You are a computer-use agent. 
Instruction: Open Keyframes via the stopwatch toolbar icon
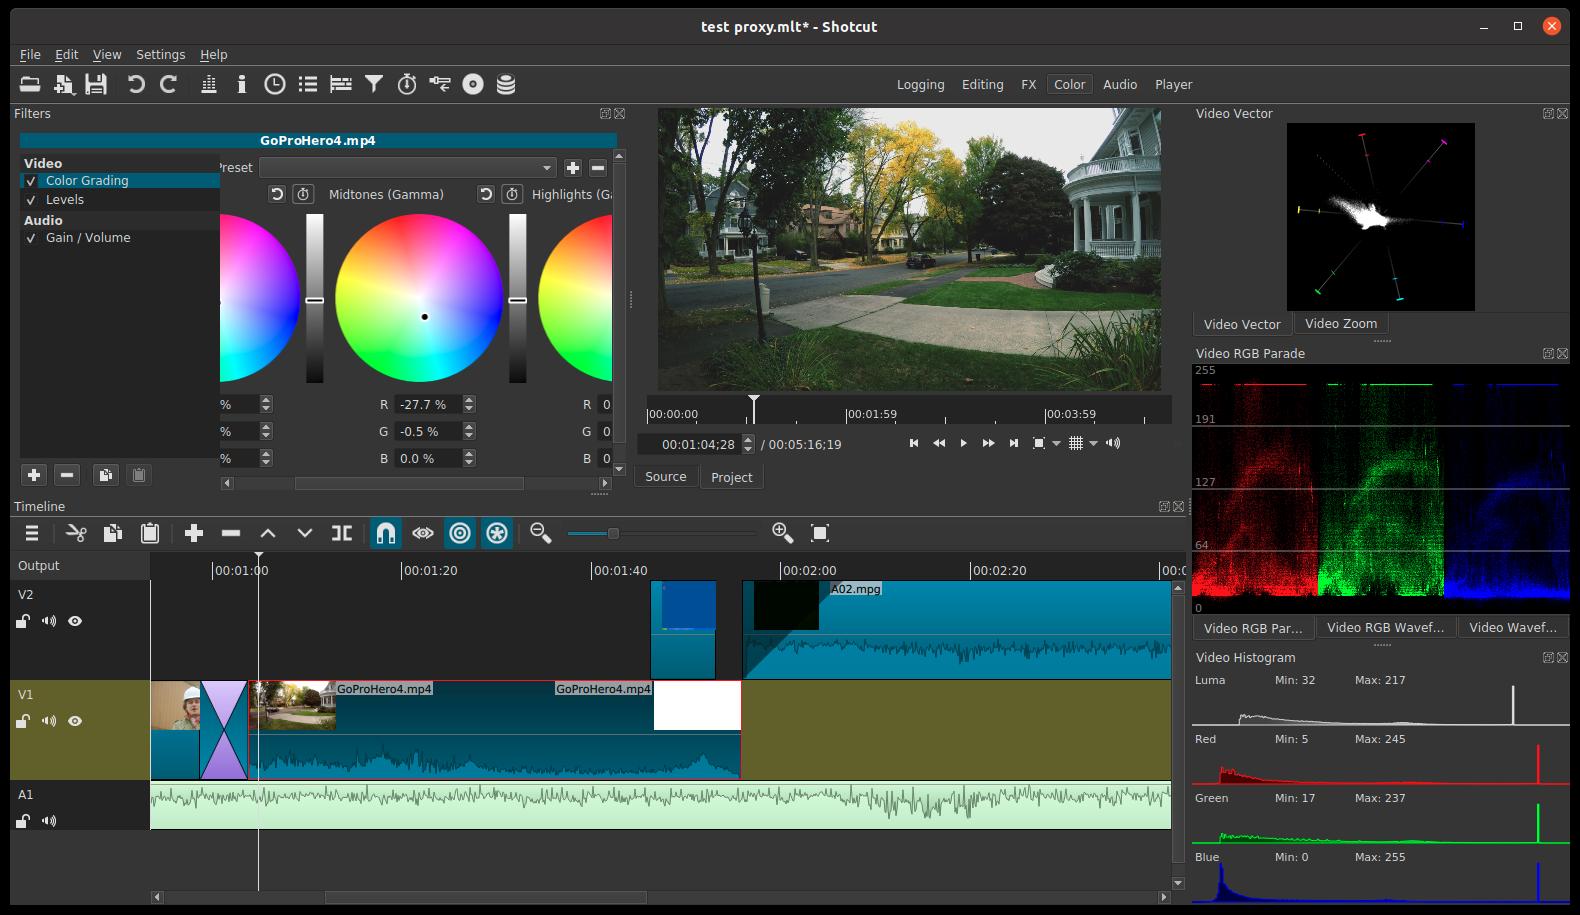pyautogui.click(x=407, y=84)
